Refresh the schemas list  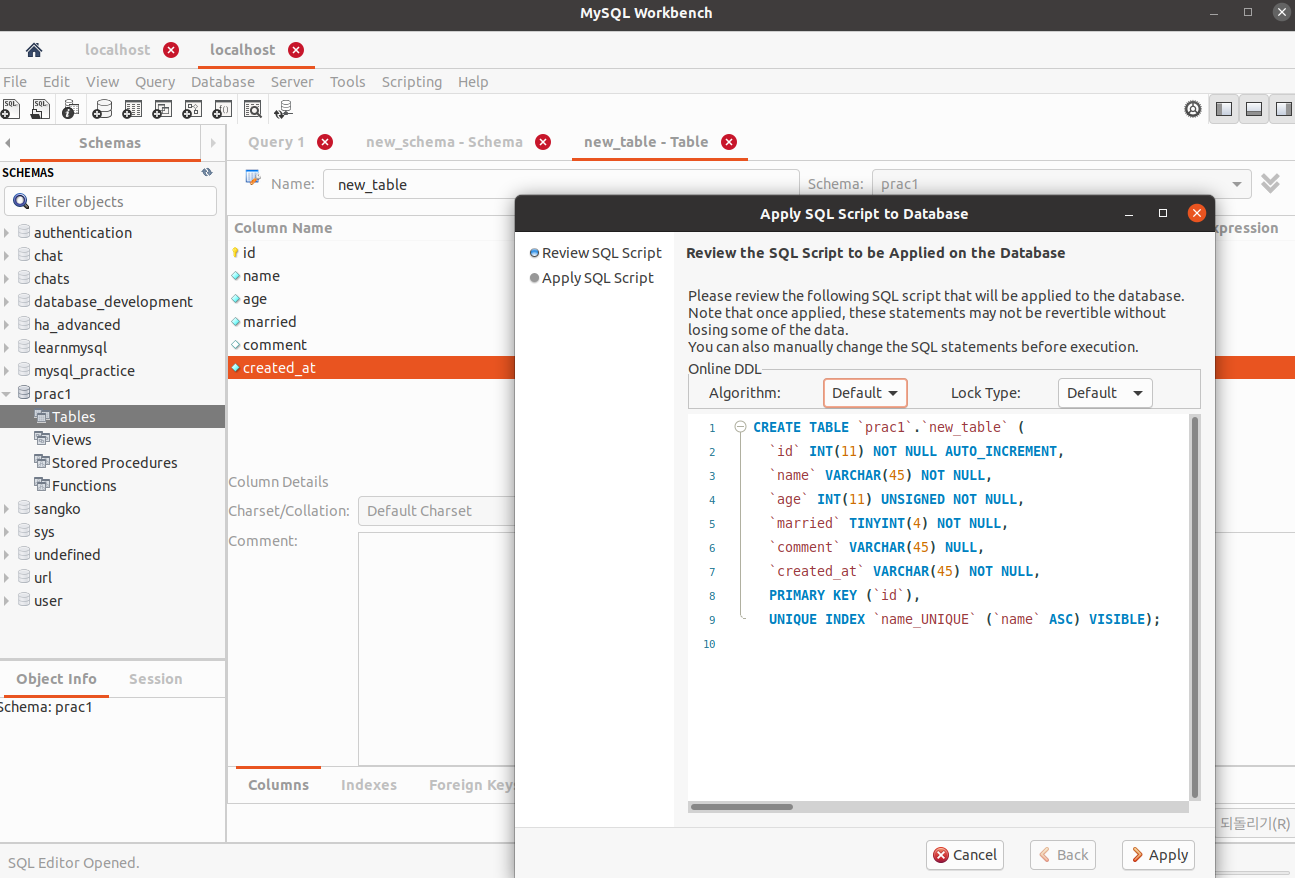coord(207,172)
